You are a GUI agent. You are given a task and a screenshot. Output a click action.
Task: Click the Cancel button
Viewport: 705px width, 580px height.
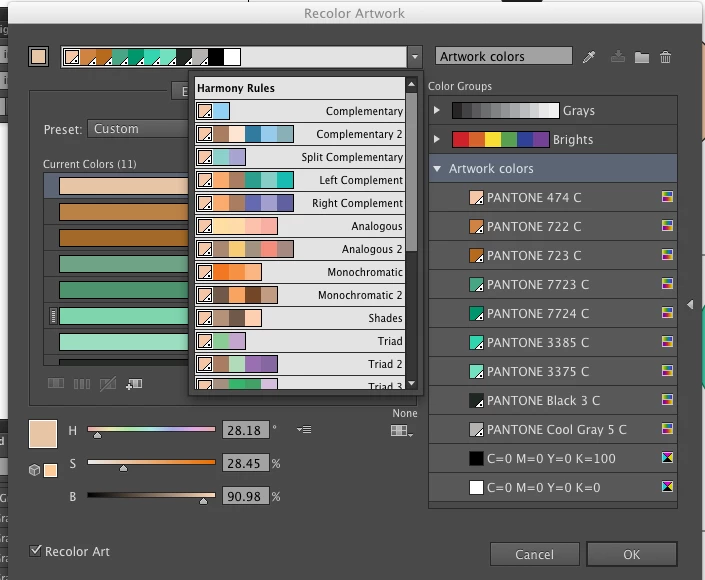pyautogui.click(x=535, y=554)
